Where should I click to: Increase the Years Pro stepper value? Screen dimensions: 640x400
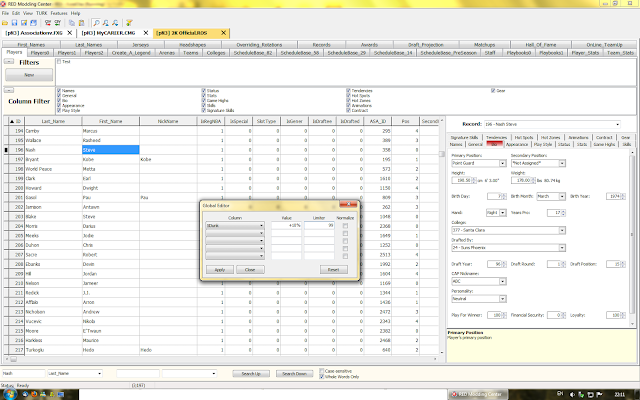point(563,211)
